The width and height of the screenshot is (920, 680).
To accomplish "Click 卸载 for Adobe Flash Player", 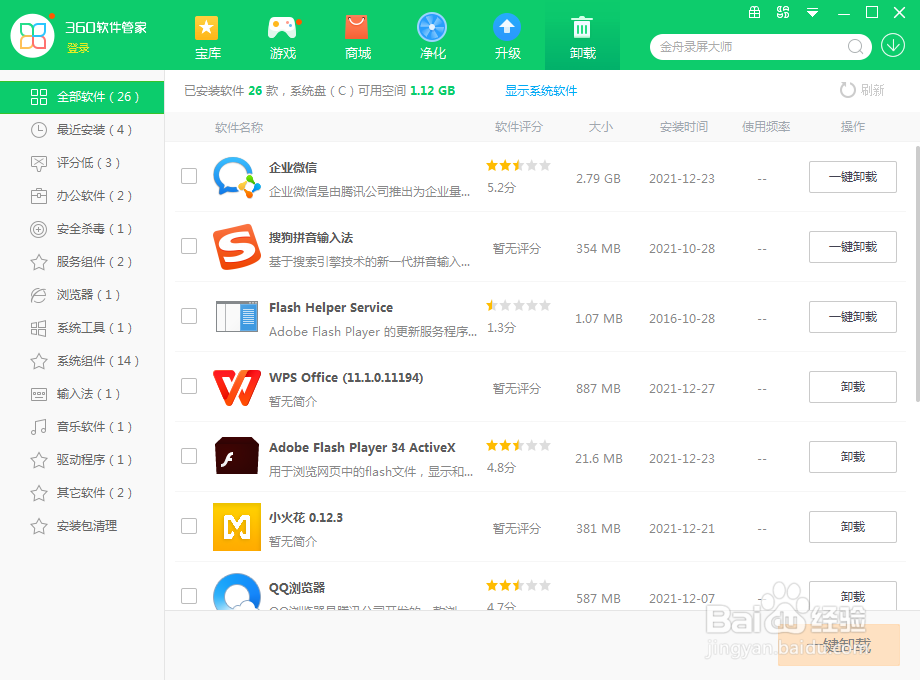I will pyautogui.click(x=853, y=456).
